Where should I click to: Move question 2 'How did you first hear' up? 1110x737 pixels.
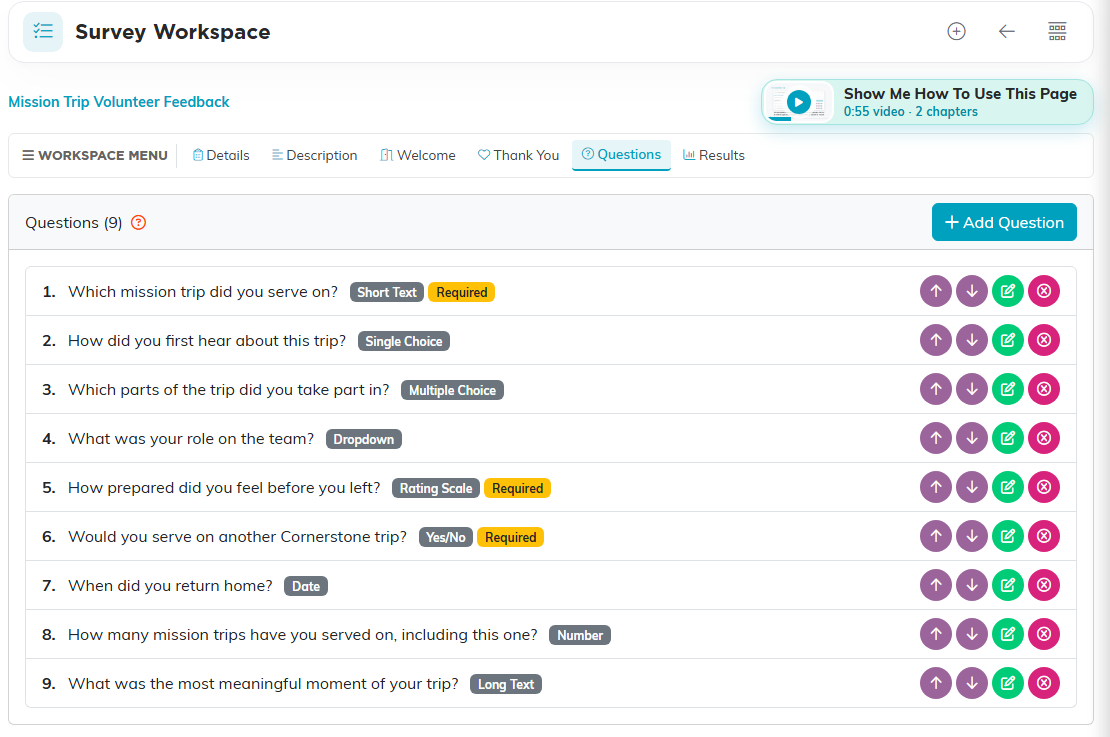click(936, 340)
